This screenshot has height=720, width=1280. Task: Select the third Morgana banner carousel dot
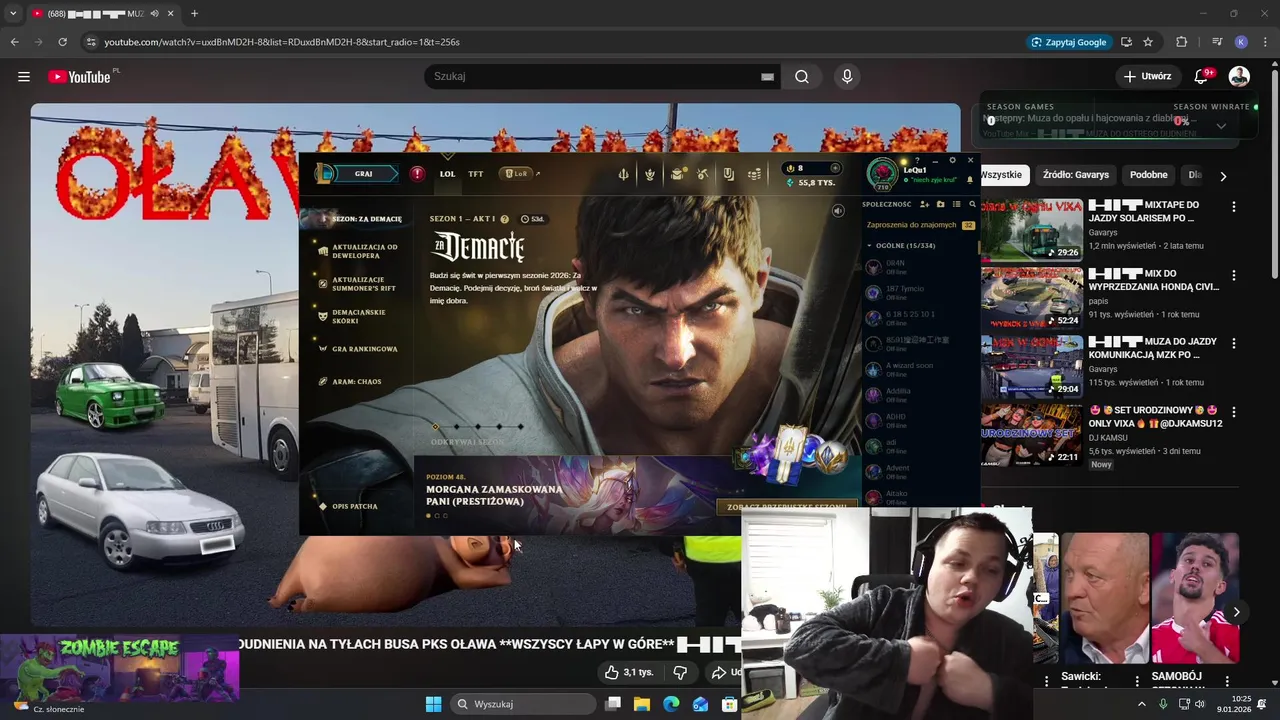point(446,516)
